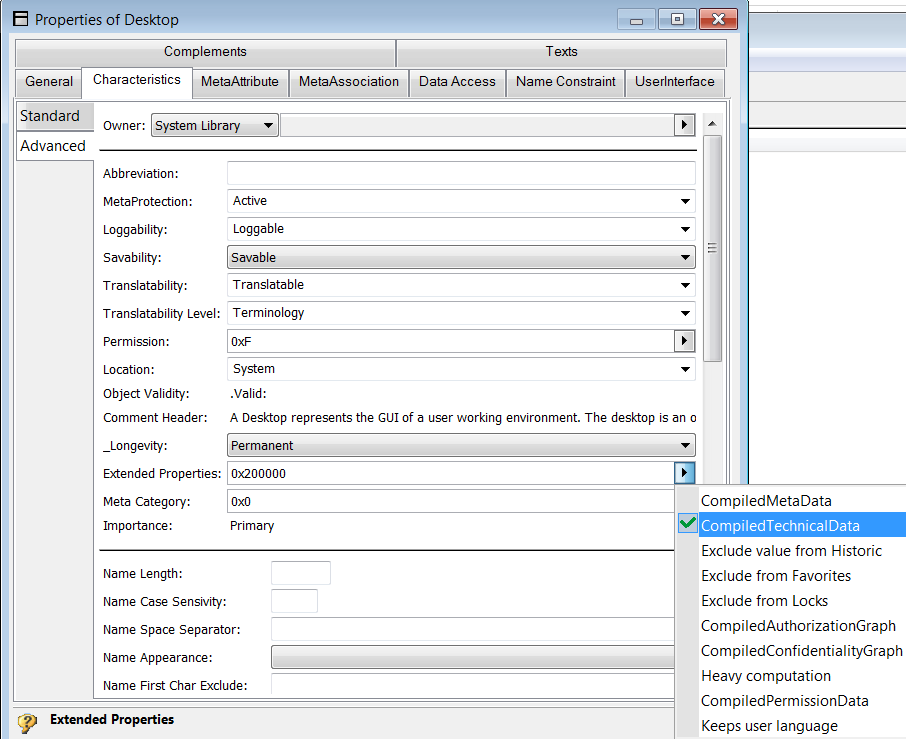The height and width of the screenshot is (739, 906).
Task: Enable the CompiledMetaData option
Action: (766, 501)
